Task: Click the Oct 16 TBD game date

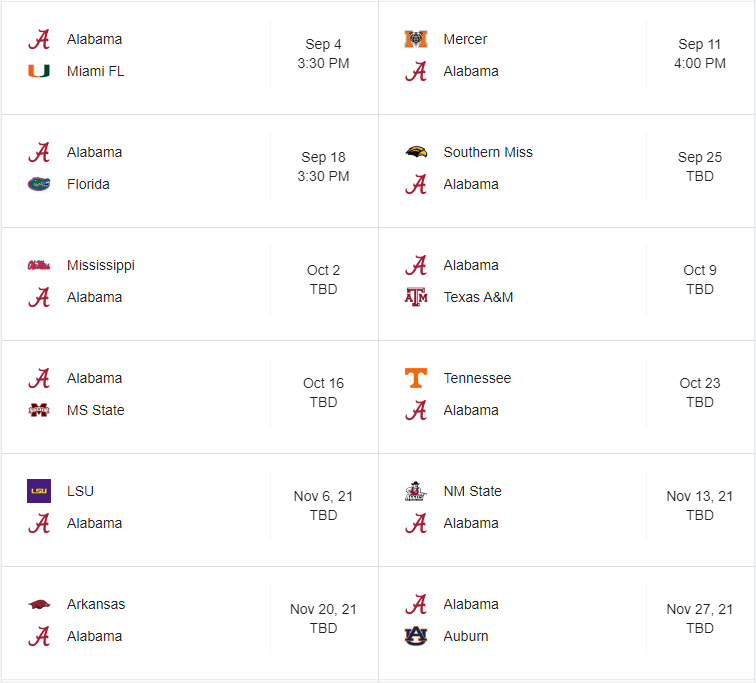Action: pos(323,393)
